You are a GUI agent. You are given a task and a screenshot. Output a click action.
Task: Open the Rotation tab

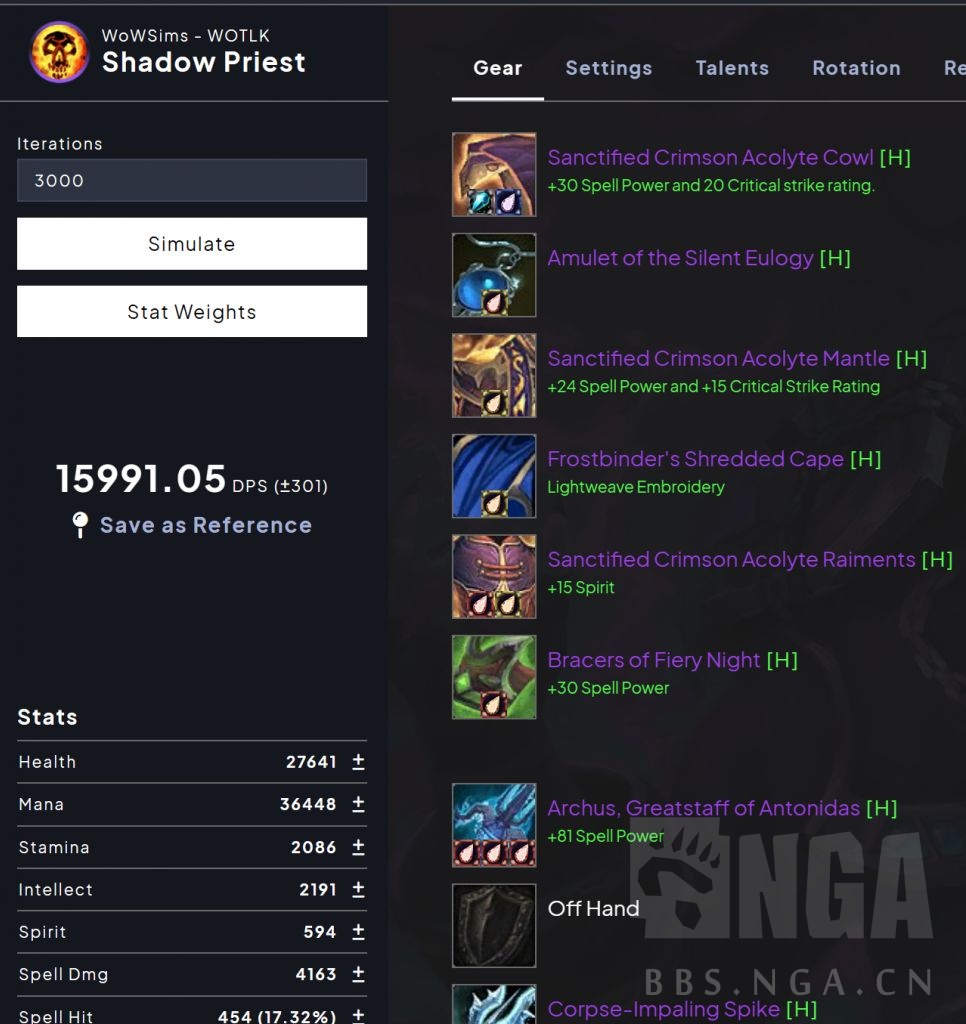click(x=856, y=68)
